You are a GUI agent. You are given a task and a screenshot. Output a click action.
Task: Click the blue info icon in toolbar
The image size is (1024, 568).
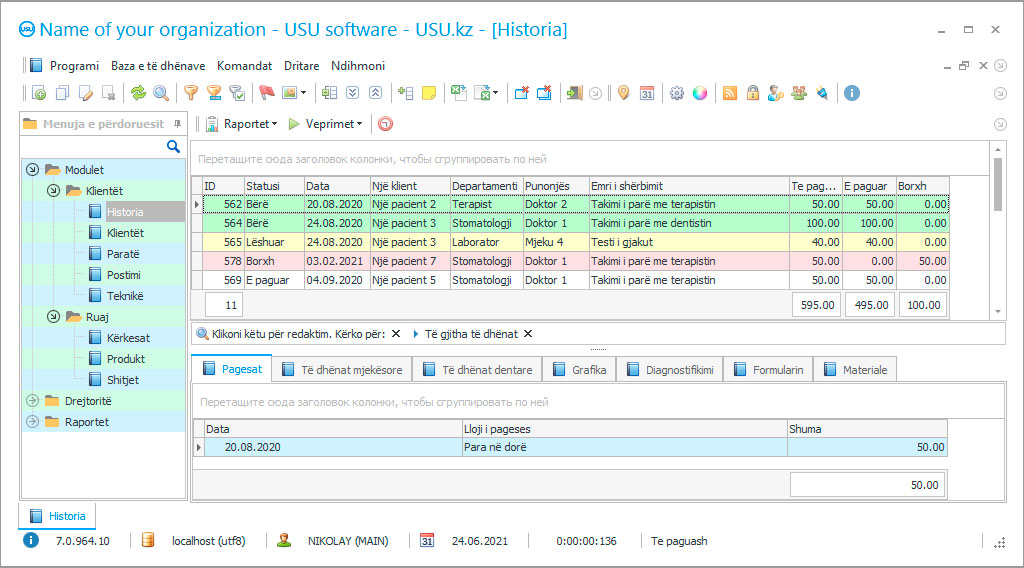click(x=852, y=93)
